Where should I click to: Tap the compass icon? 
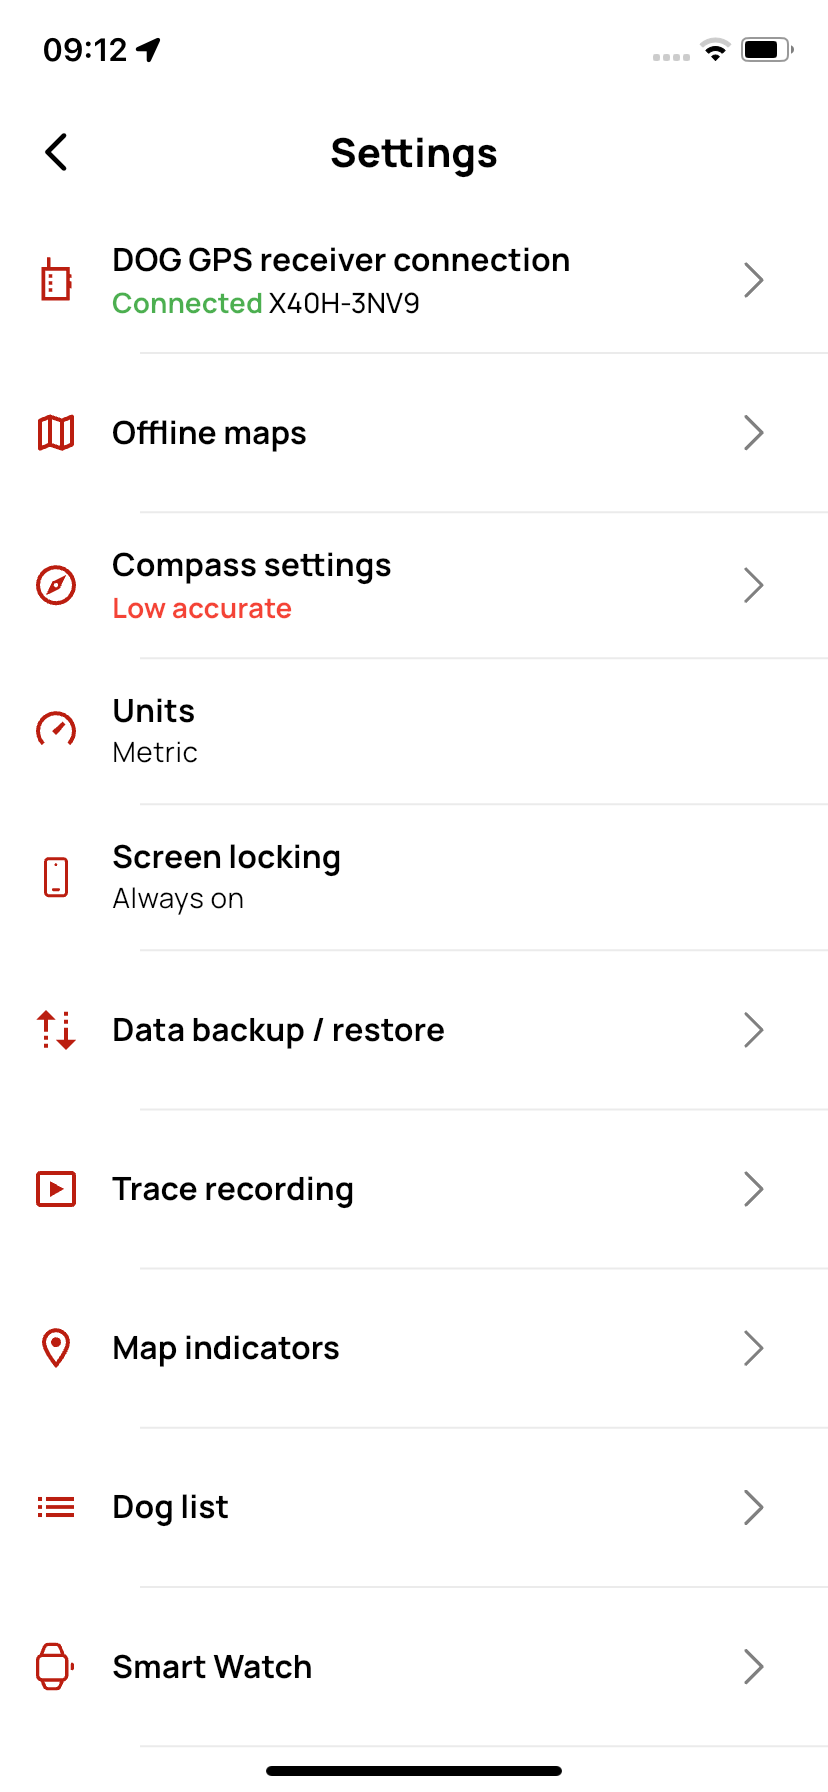pos(56,585)
